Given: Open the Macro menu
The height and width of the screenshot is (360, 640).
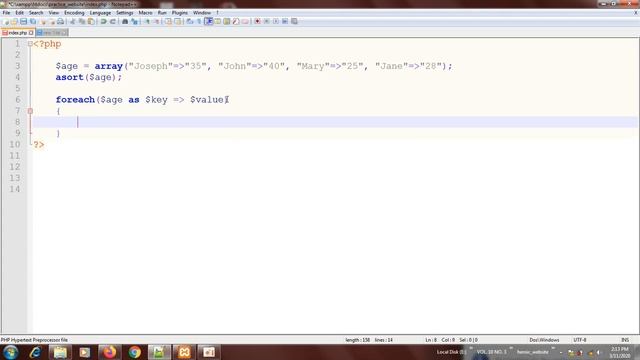Looking at the screenshot, I should pos(145,13).
